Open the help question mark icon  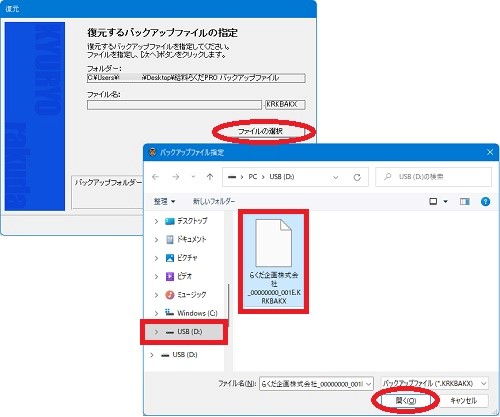(485, 201)
